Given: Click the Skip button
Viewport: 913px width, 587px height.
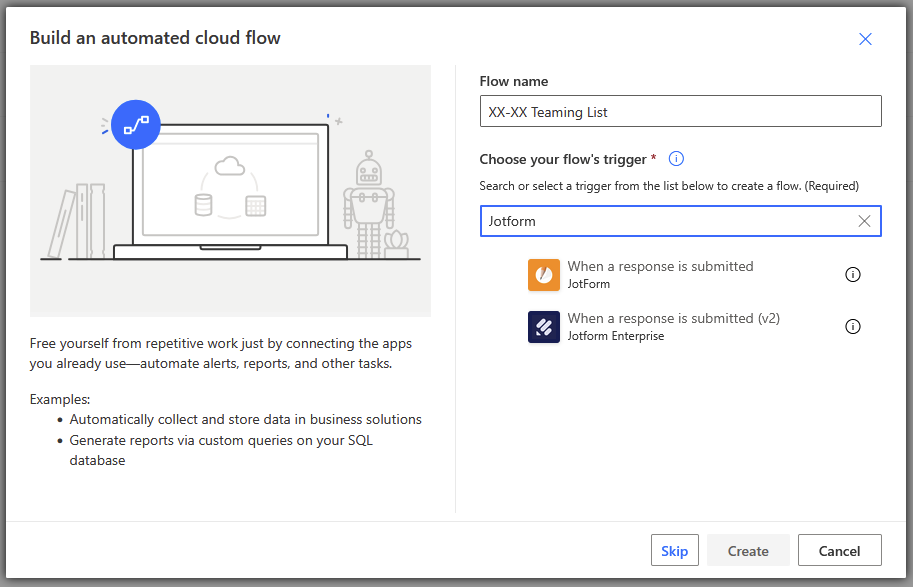Looking at the screenshot, I should (x=675, y=550).
